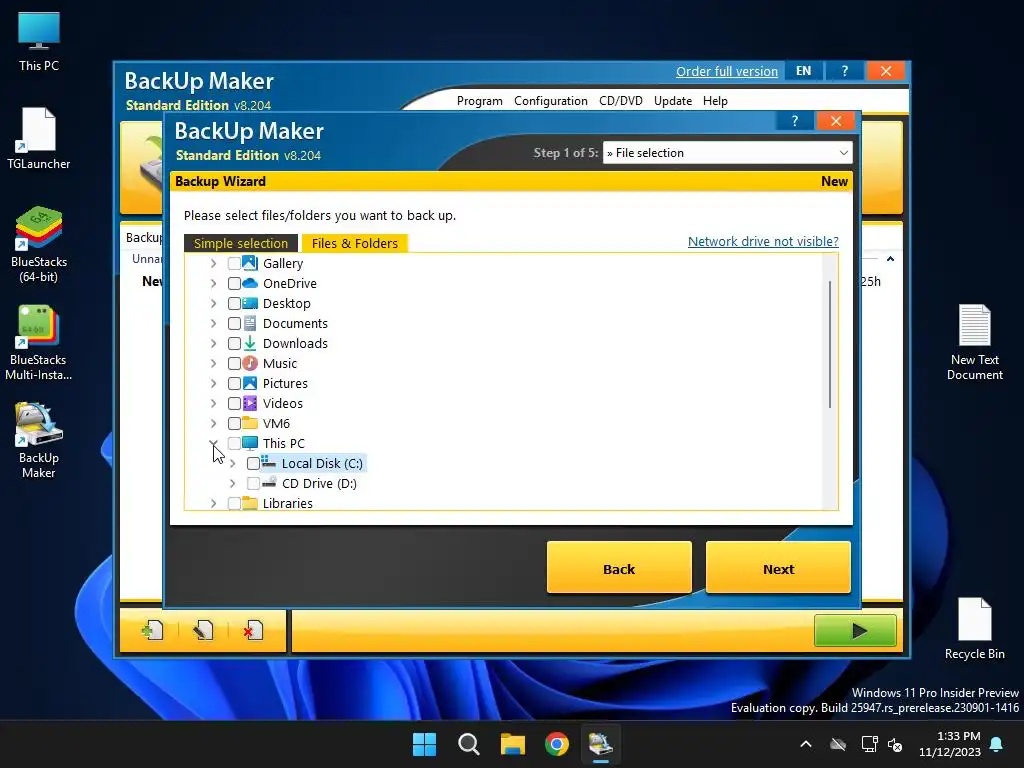Open the Recycle Bin desktop icon
The width and height of the screenshot is (1024, 768).
click(x=974, y=629)
